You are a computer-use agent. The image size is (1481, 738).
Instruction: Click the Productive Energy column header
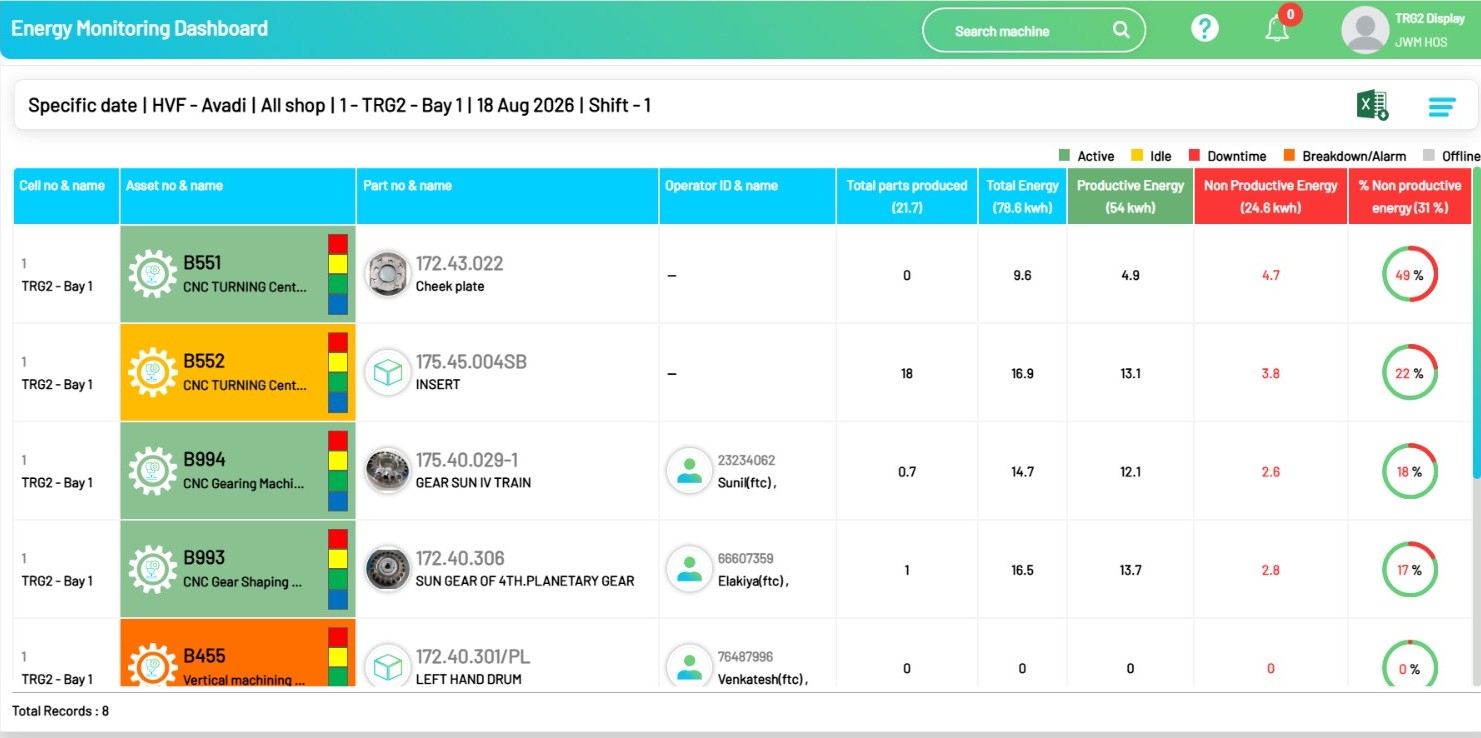click(1130, 196)
